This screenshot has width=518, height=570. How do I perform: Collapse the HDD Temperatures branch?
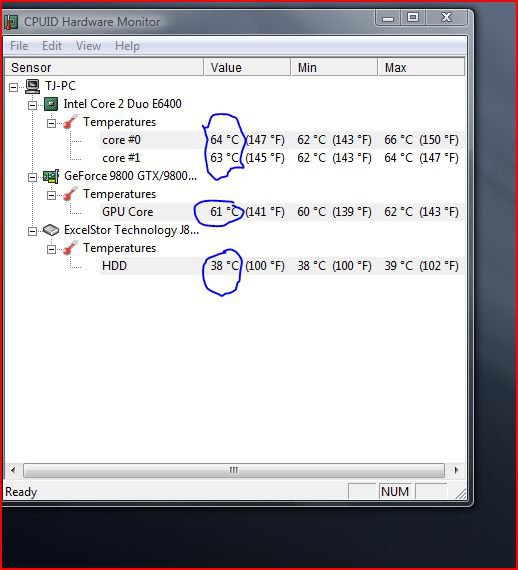coord(51,249)
